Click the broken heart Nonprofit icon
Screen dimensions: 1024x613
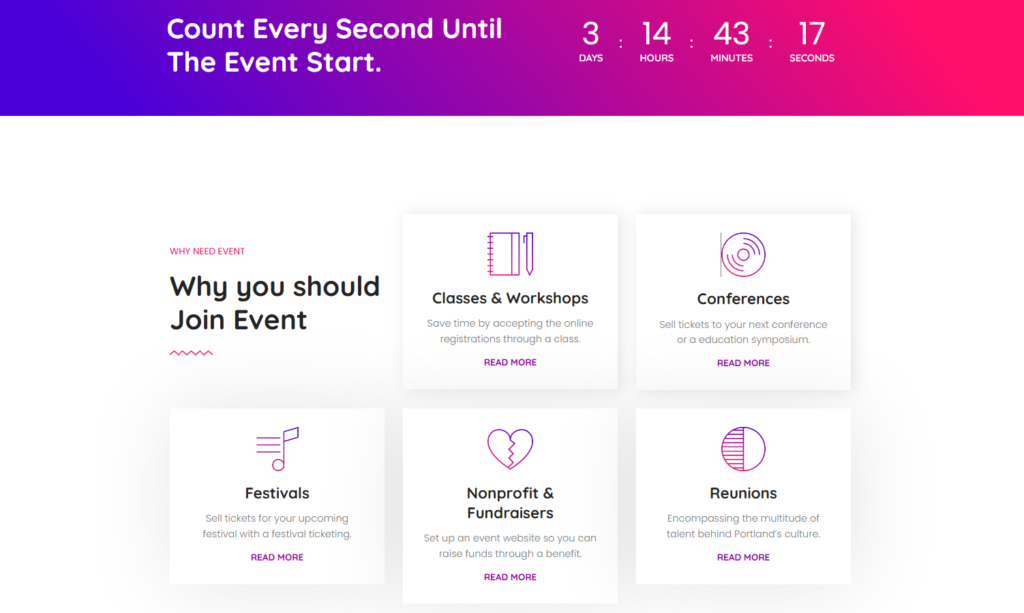pyautogui.click(x=510, y=449)
